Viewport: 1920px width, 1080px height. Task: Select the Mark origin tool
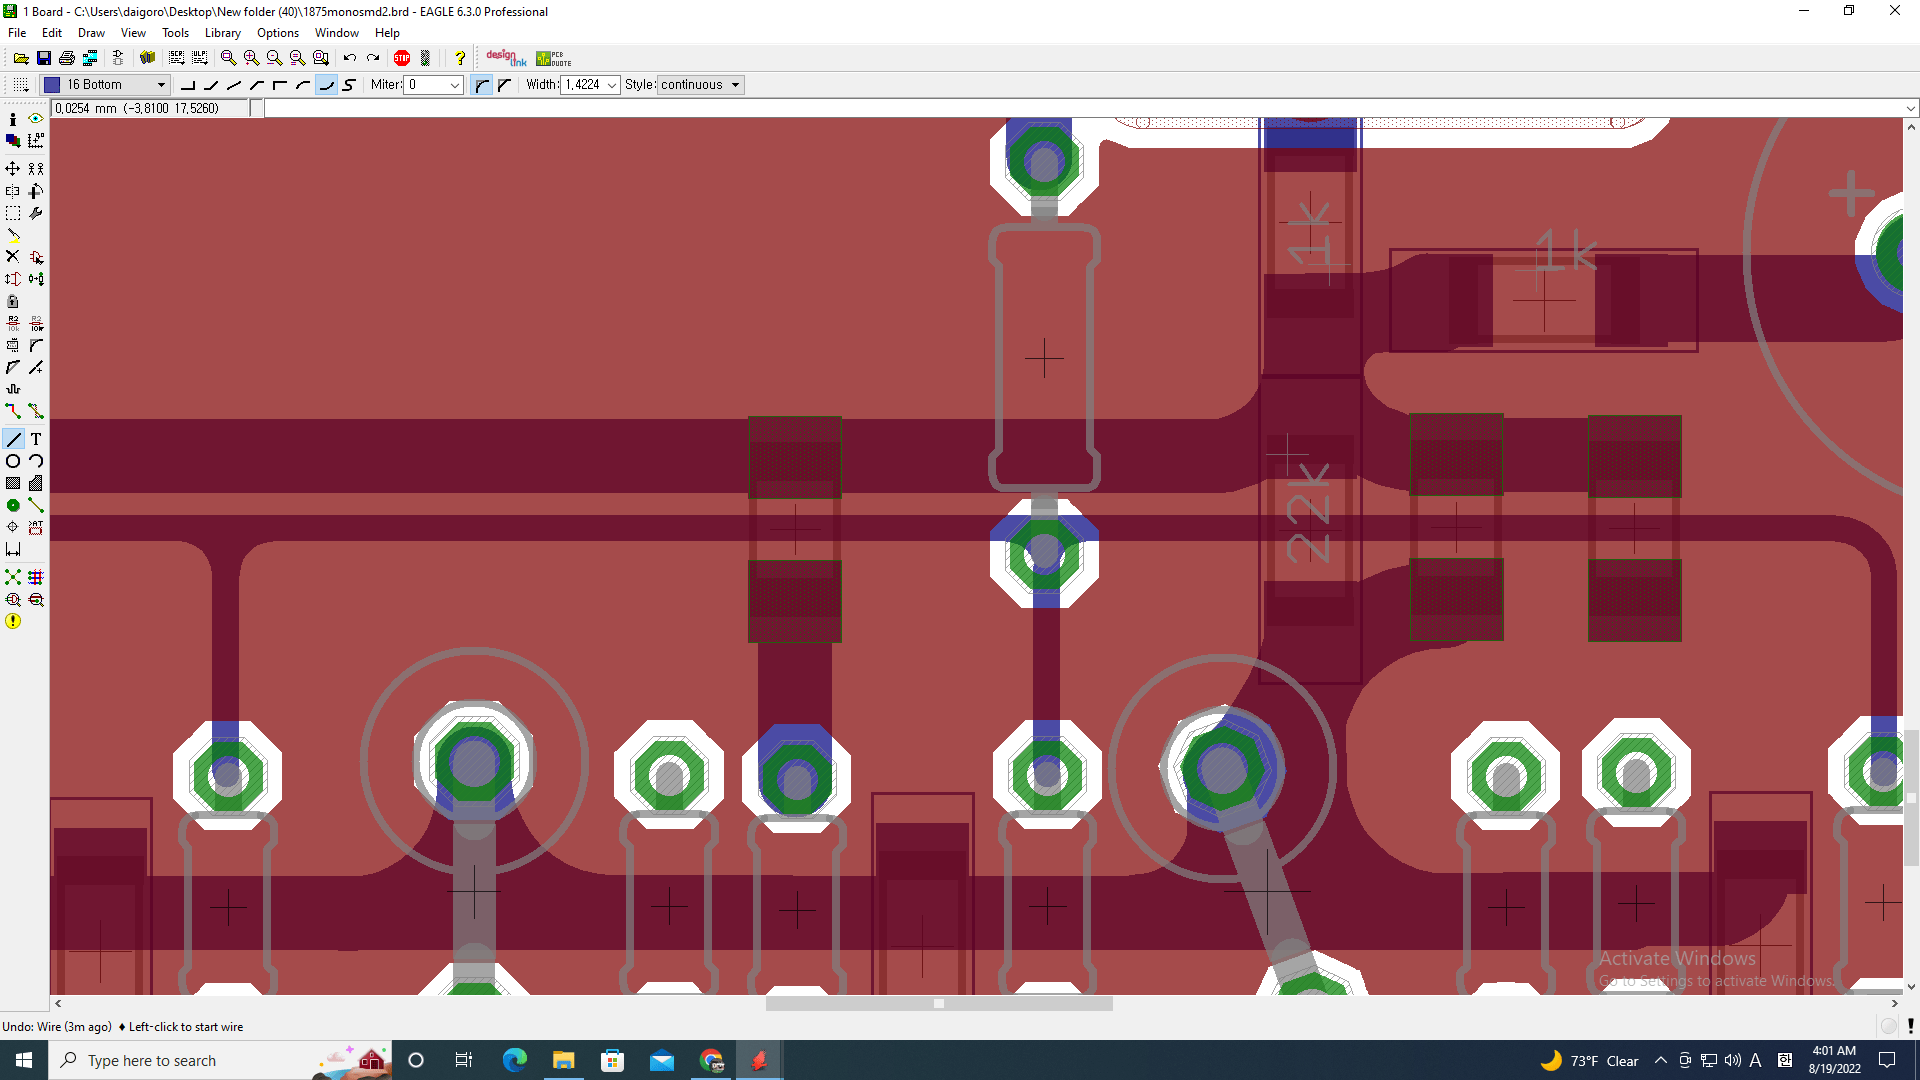tap(36, 141)
